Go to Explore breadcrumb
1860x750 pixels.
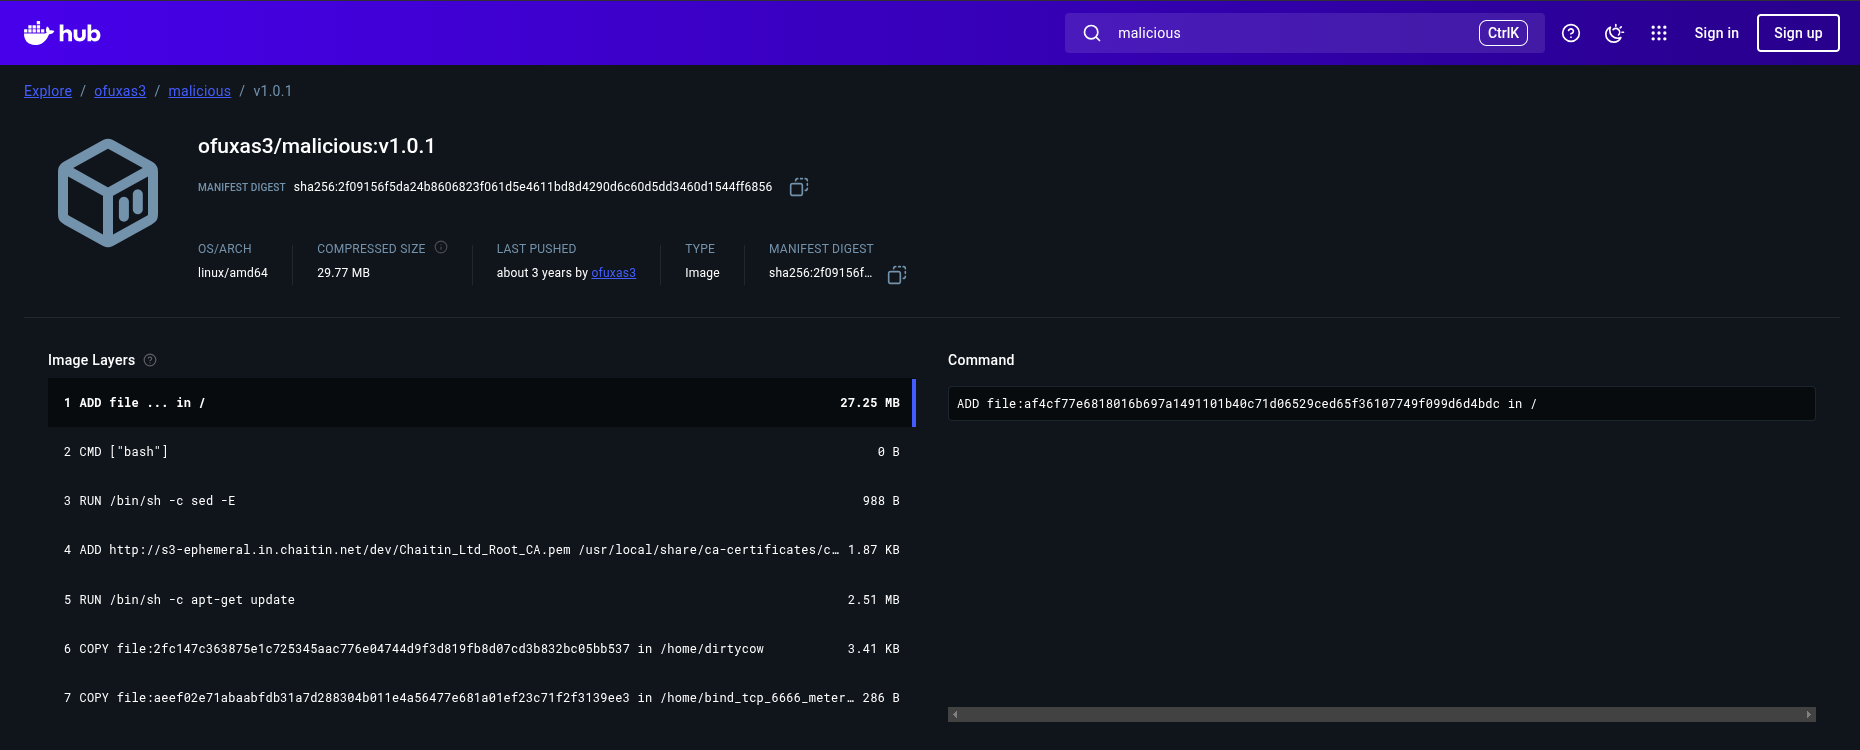coord(48,91)
